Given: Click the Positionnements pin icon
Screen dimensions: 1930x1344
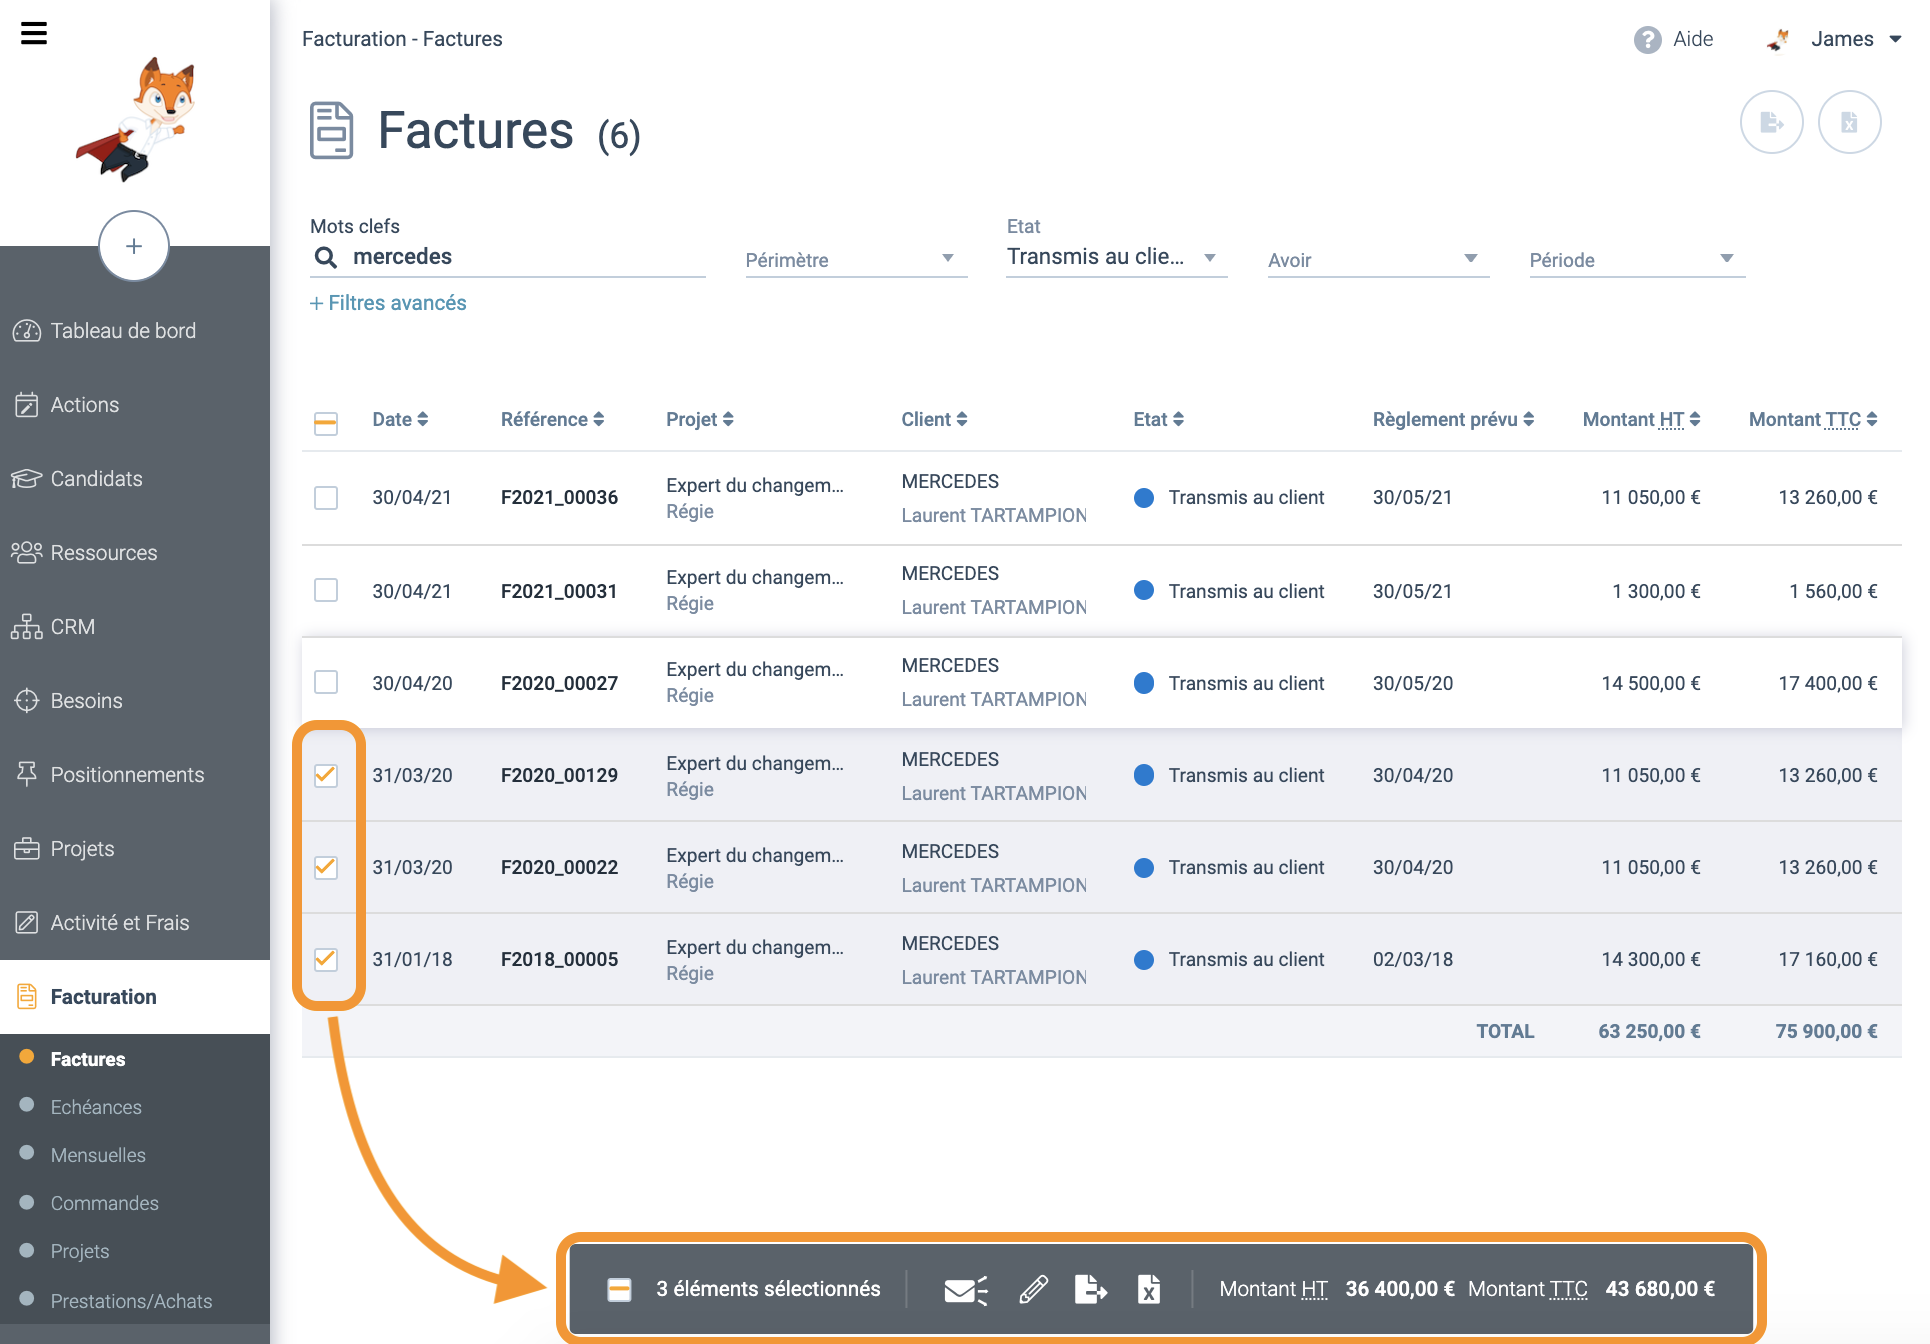Looking at the screenshot, I should point(26,775).
